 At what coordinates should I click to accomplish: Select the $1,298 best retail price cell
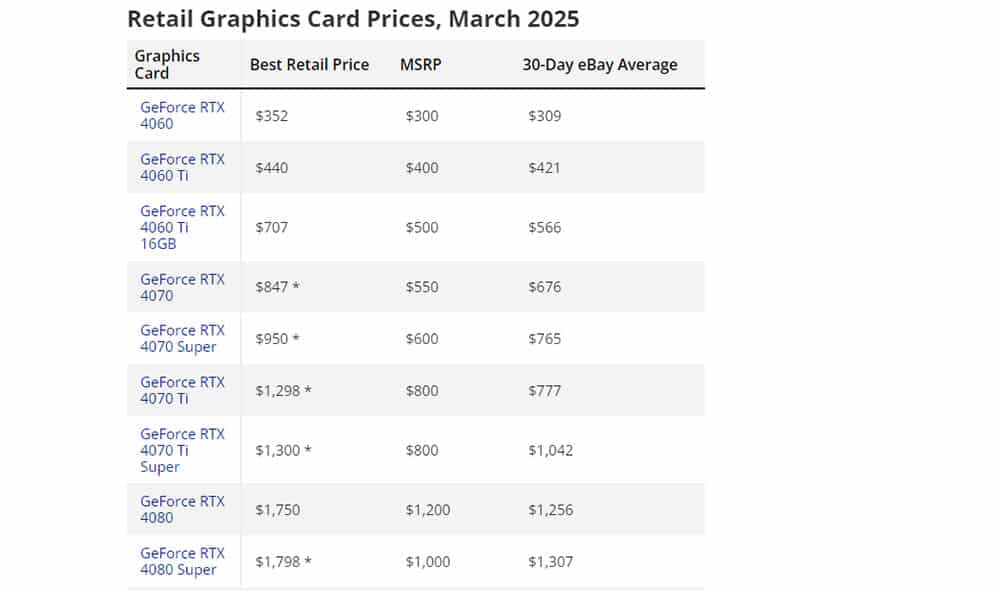pyautogui.click(x=283, y=390)
